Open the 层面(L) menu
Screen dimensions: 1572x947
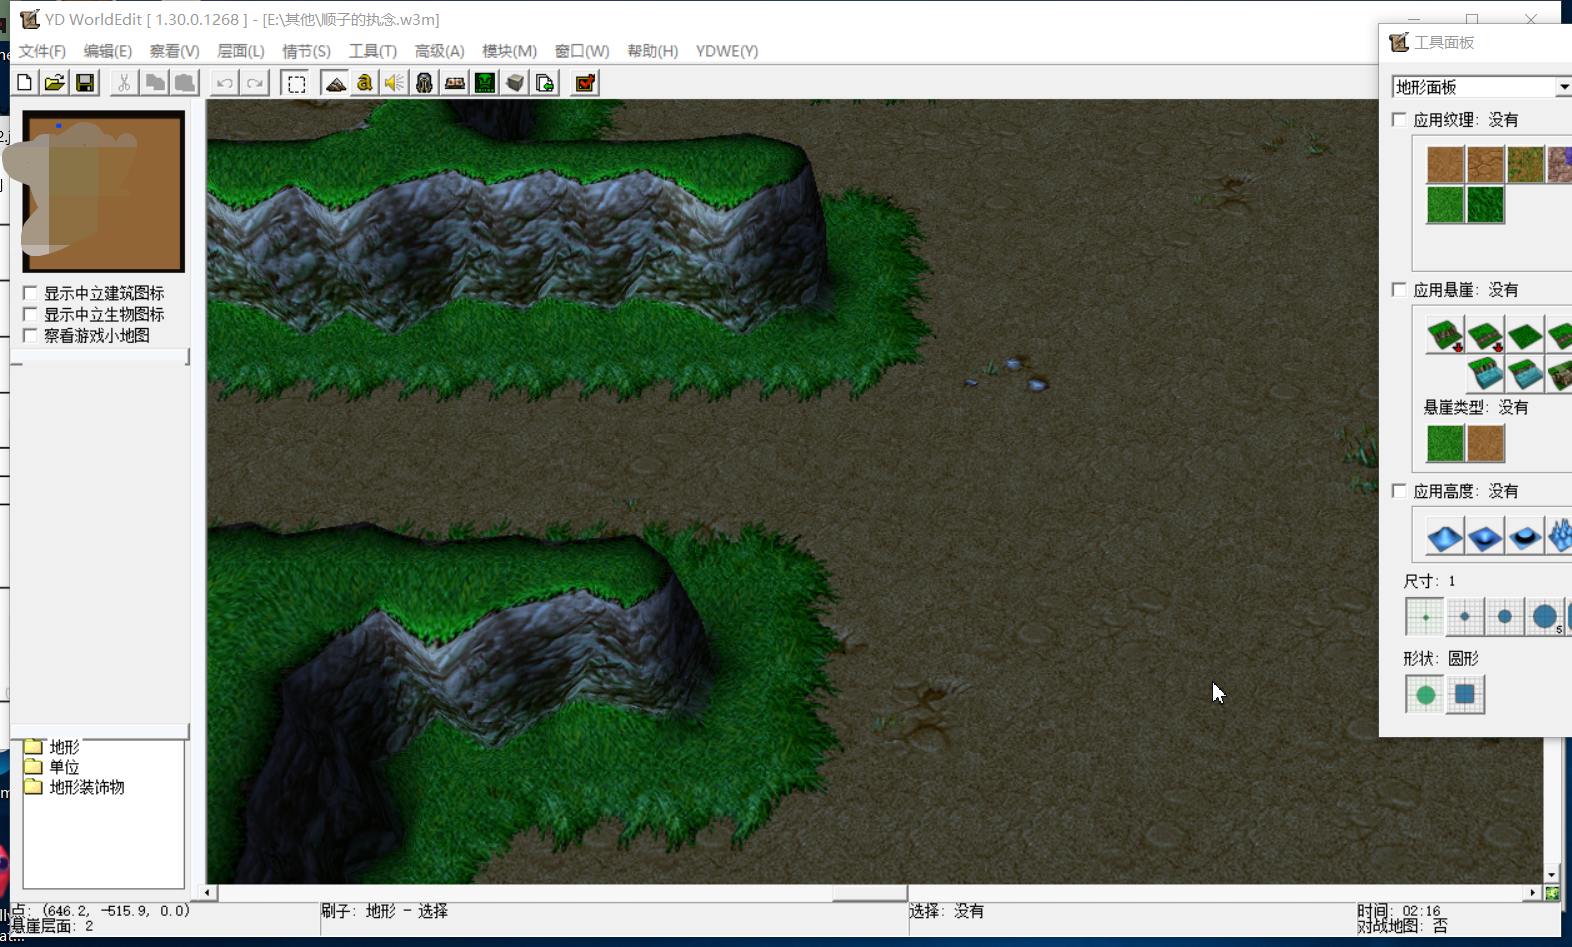[x=241, y=51]
